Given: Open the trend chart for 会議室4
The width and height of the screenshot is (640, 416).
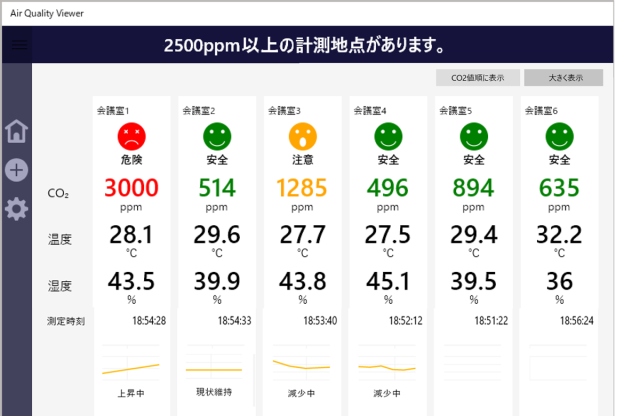Looking at the screenshot, I should pyautogui.click(x=387, y=363).
